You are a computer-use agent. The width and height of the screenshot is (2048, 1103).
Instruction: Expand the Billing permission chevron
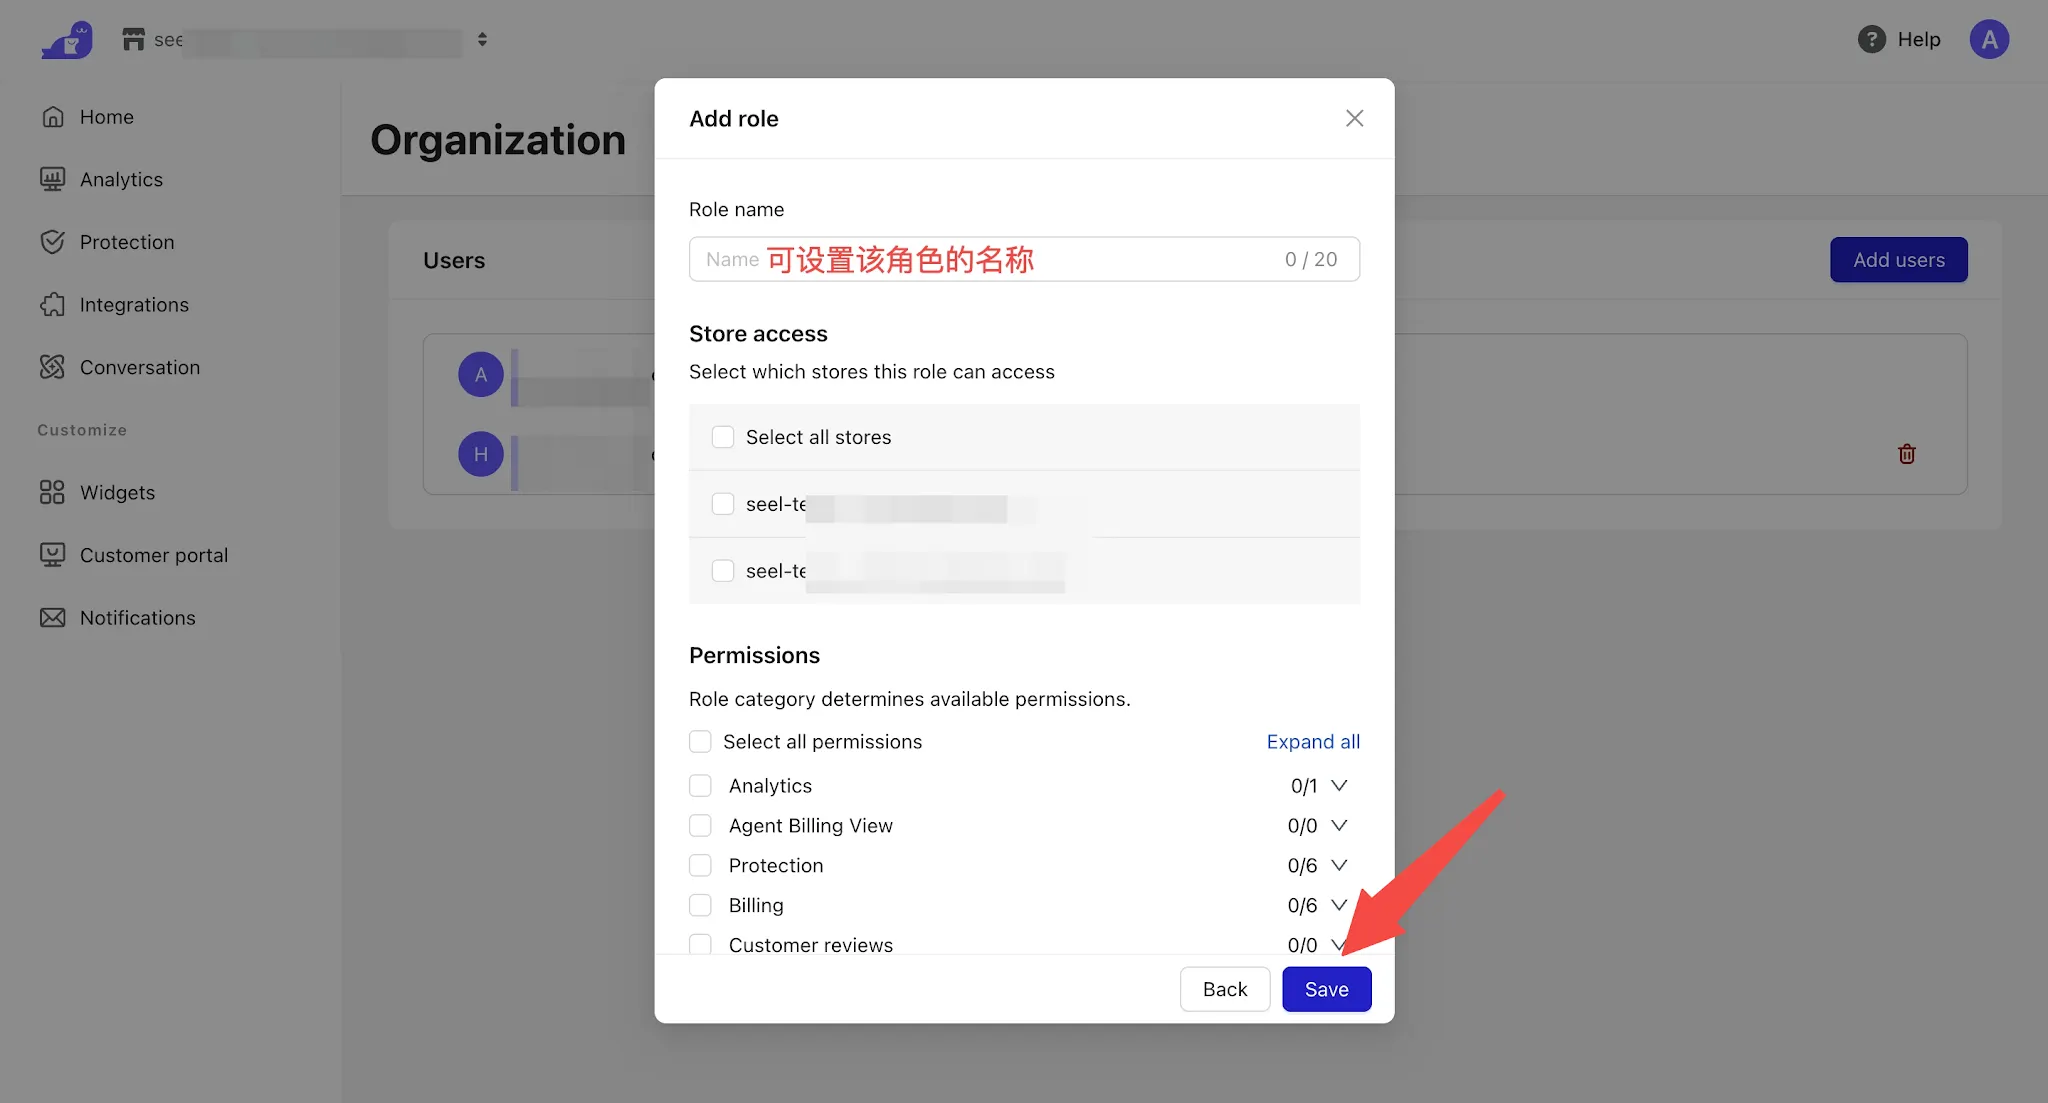tap(1339, 905)
